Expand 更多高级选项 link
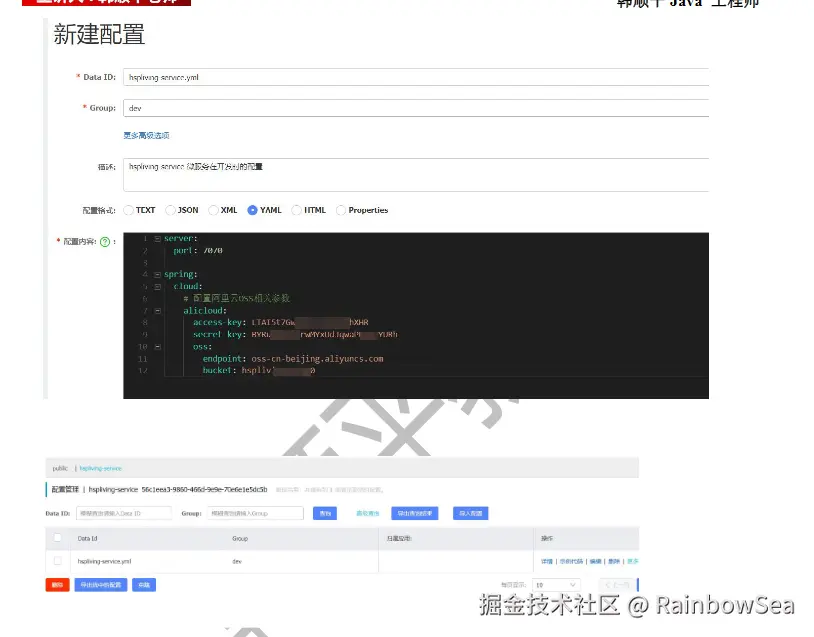Viewport: 814px width, 637px height. click(x=146, y=135)
